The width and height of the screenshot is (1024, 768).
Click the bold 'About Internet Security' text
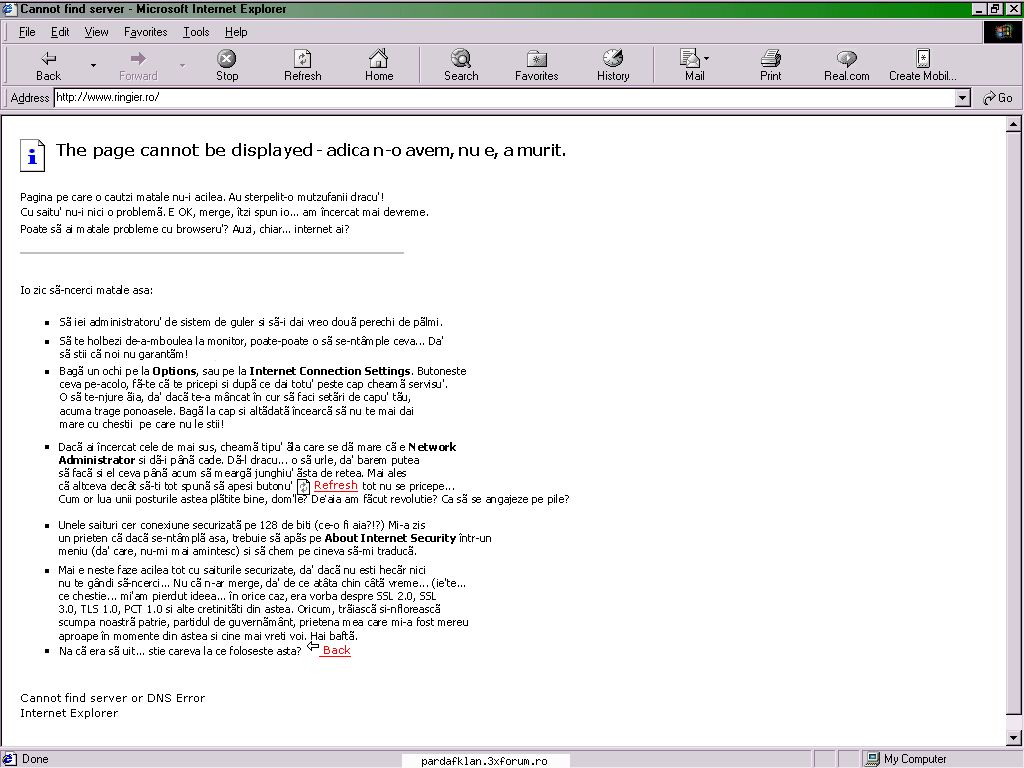(390, 538)
